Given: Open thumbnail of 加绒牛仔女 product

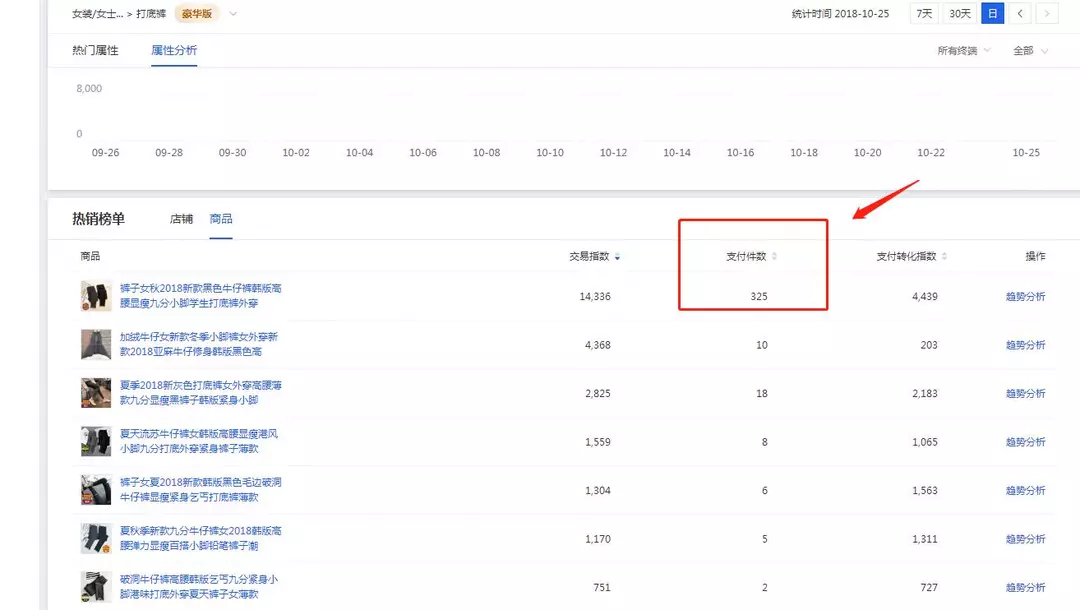Looking at the screenshot, I should click(x=96, y=344).
